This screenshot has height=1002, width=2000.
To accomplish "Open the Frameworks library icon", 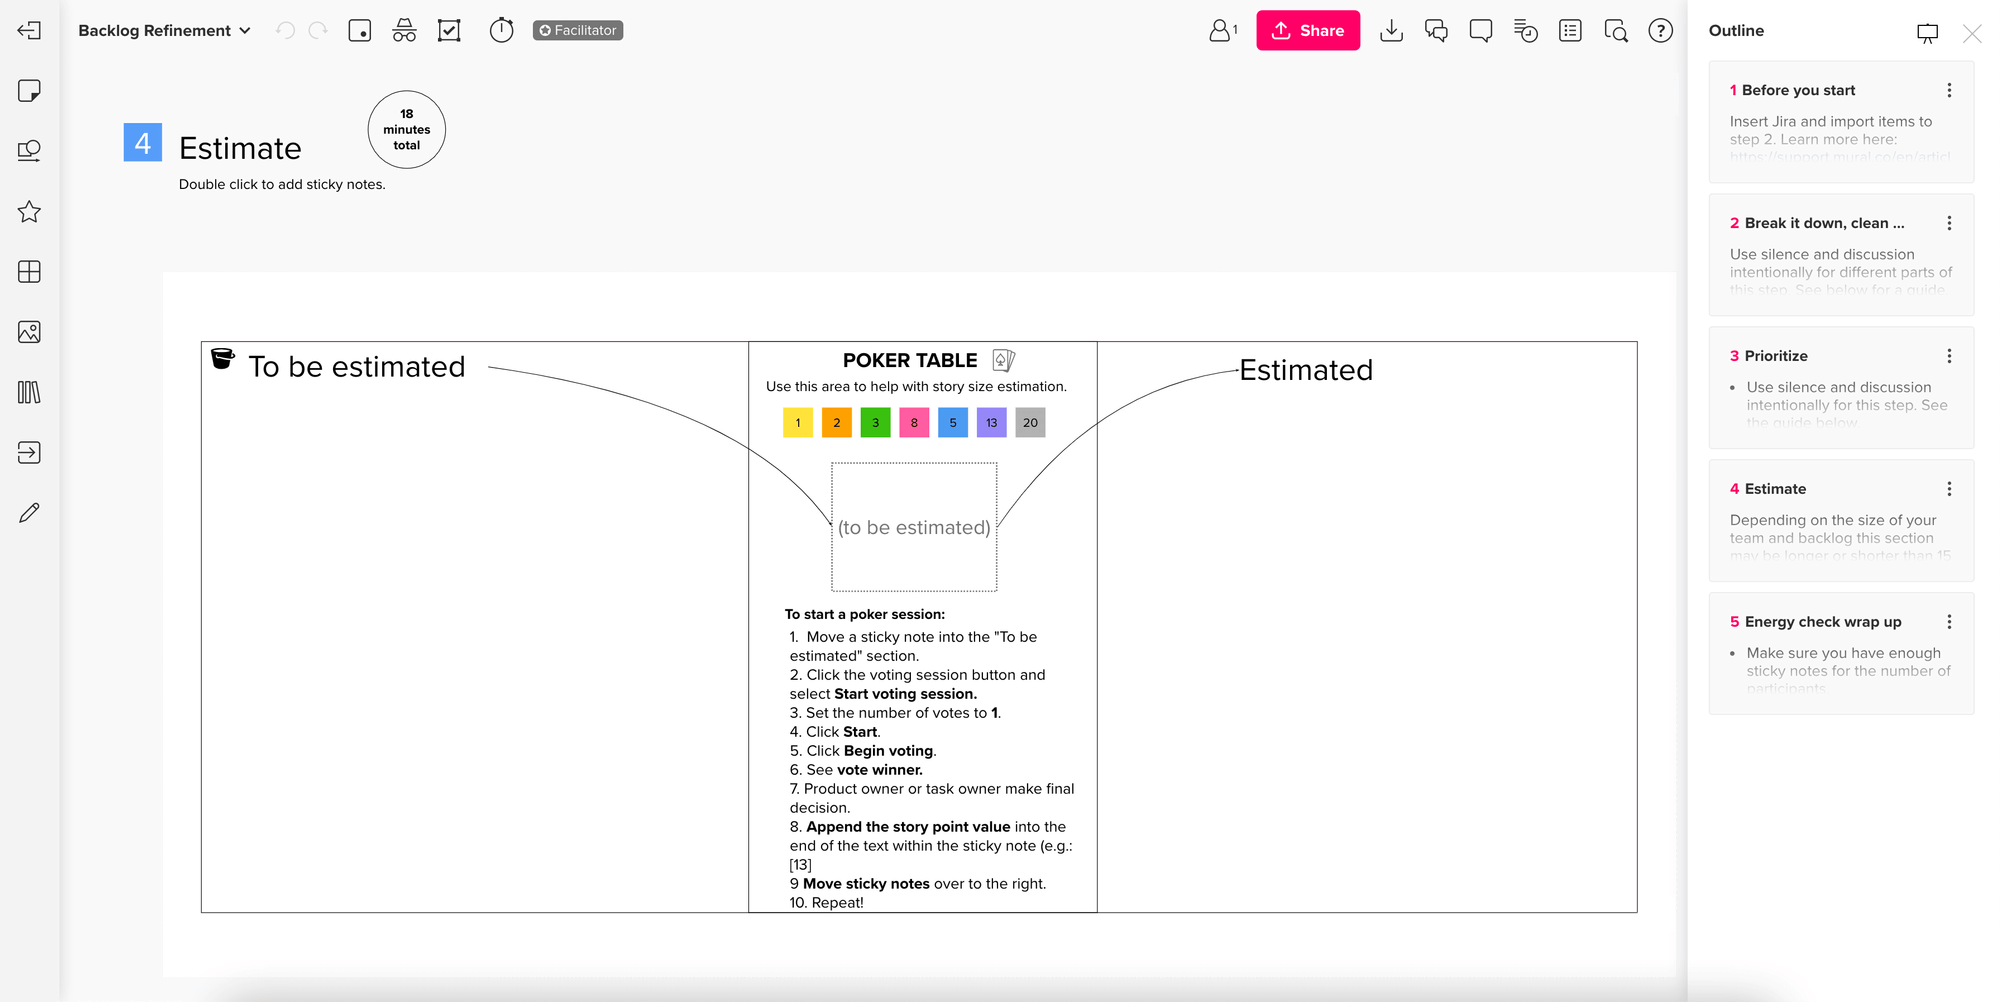I will 30,393.
